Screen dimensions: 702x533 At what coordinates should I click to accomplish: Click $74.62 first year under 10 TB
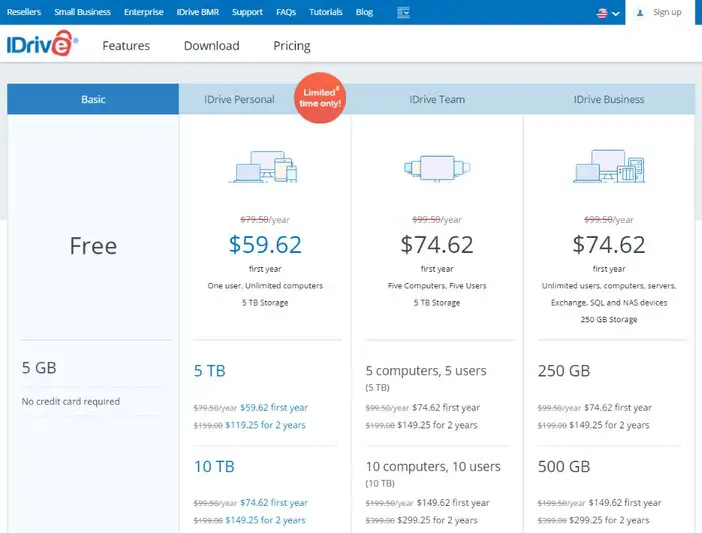tap(274, 503)
